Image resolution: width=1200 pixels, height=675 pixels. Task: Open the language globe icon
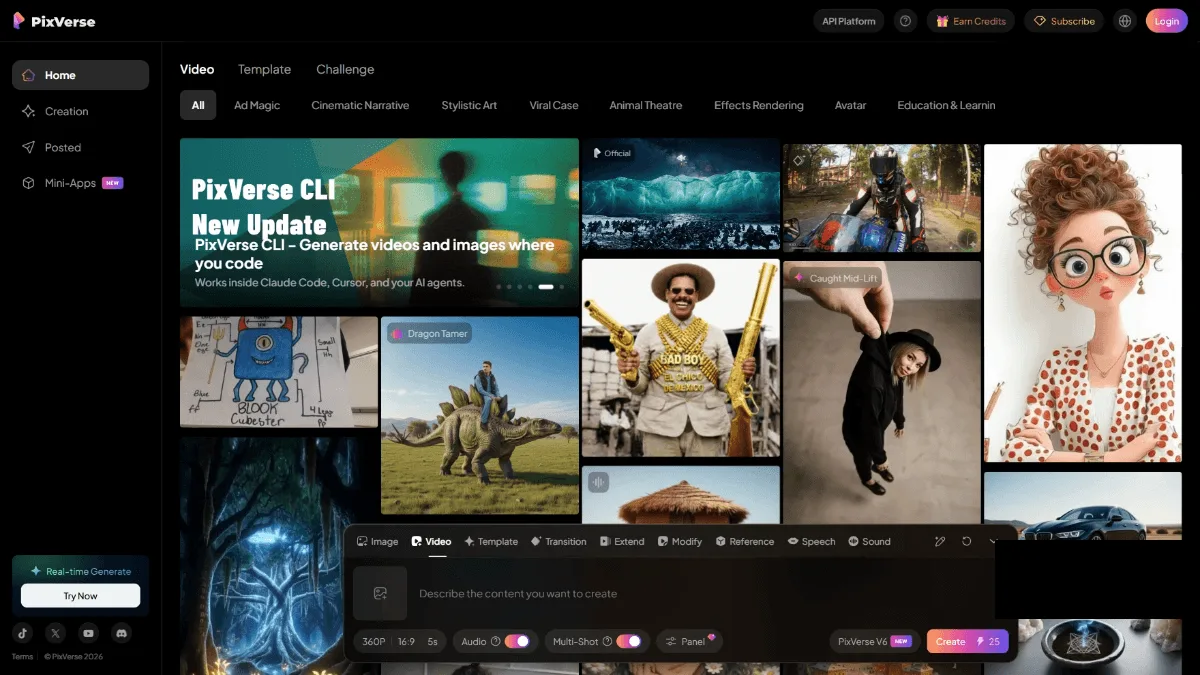[1125, 21]
